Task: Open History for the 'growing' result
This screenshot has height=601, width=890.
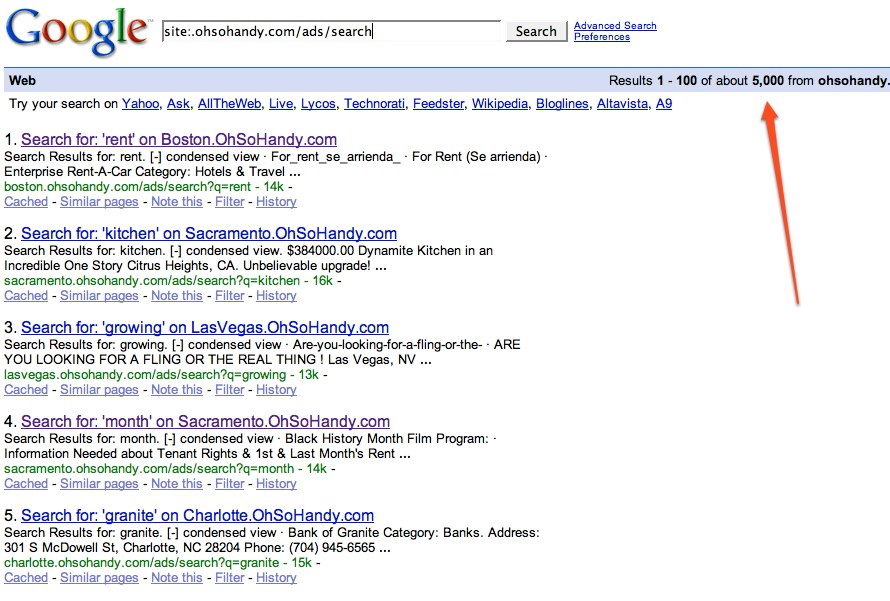Action: [x=276, y=390]
